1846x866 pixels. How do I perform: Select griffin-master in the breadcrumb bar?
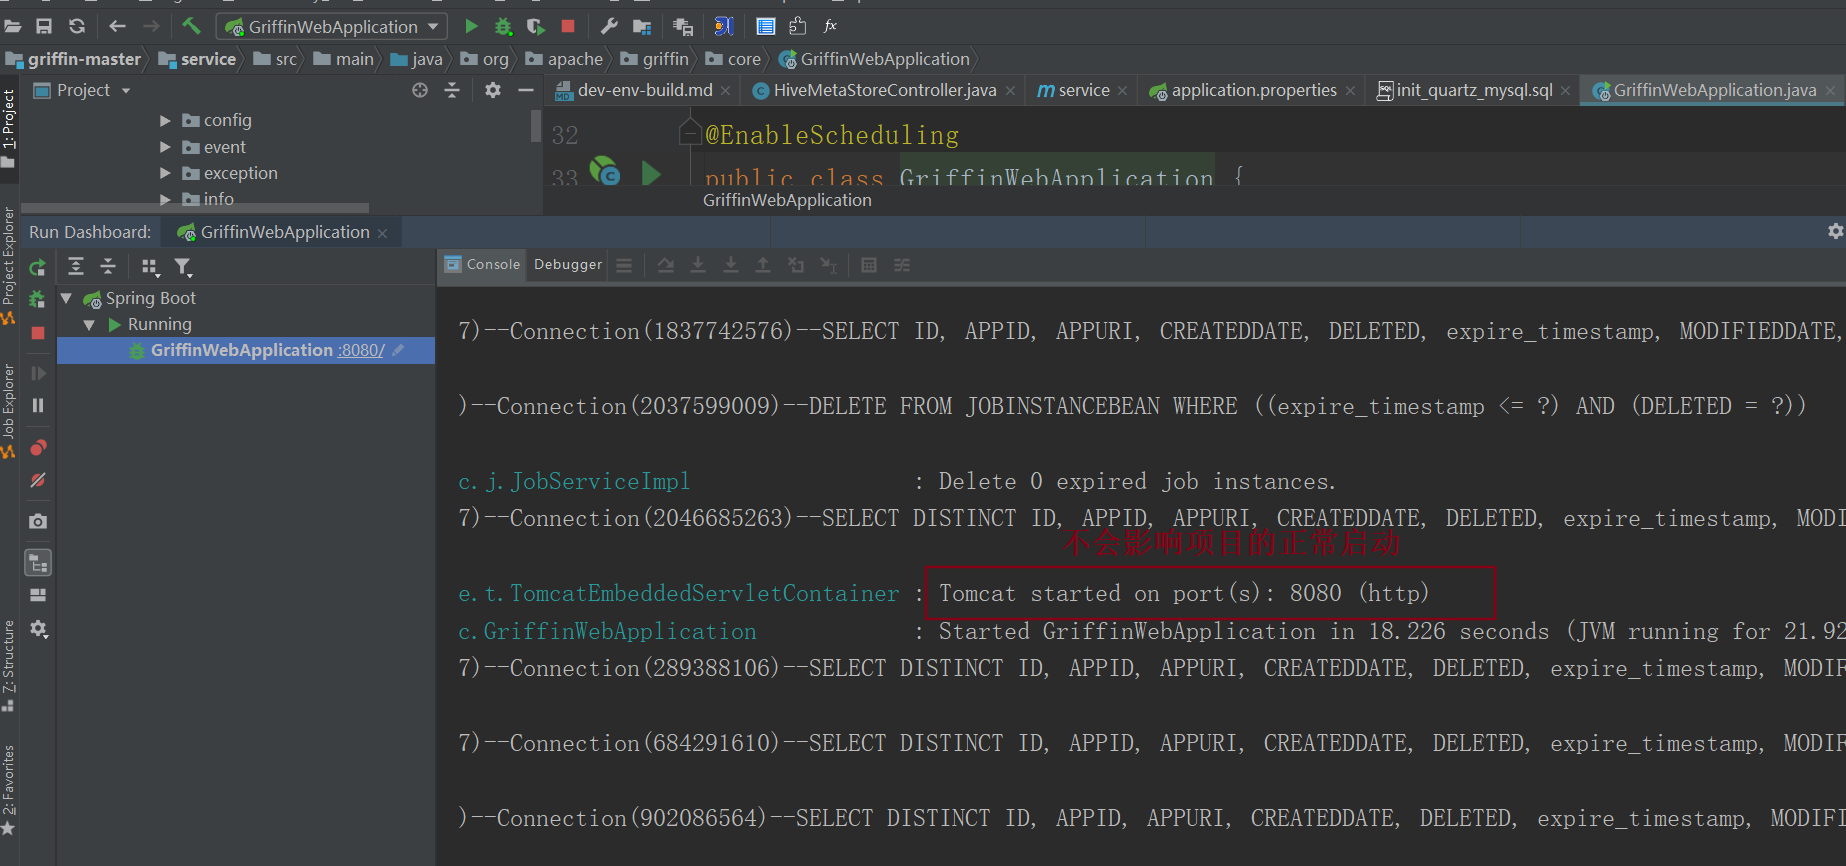coord(74,59)
